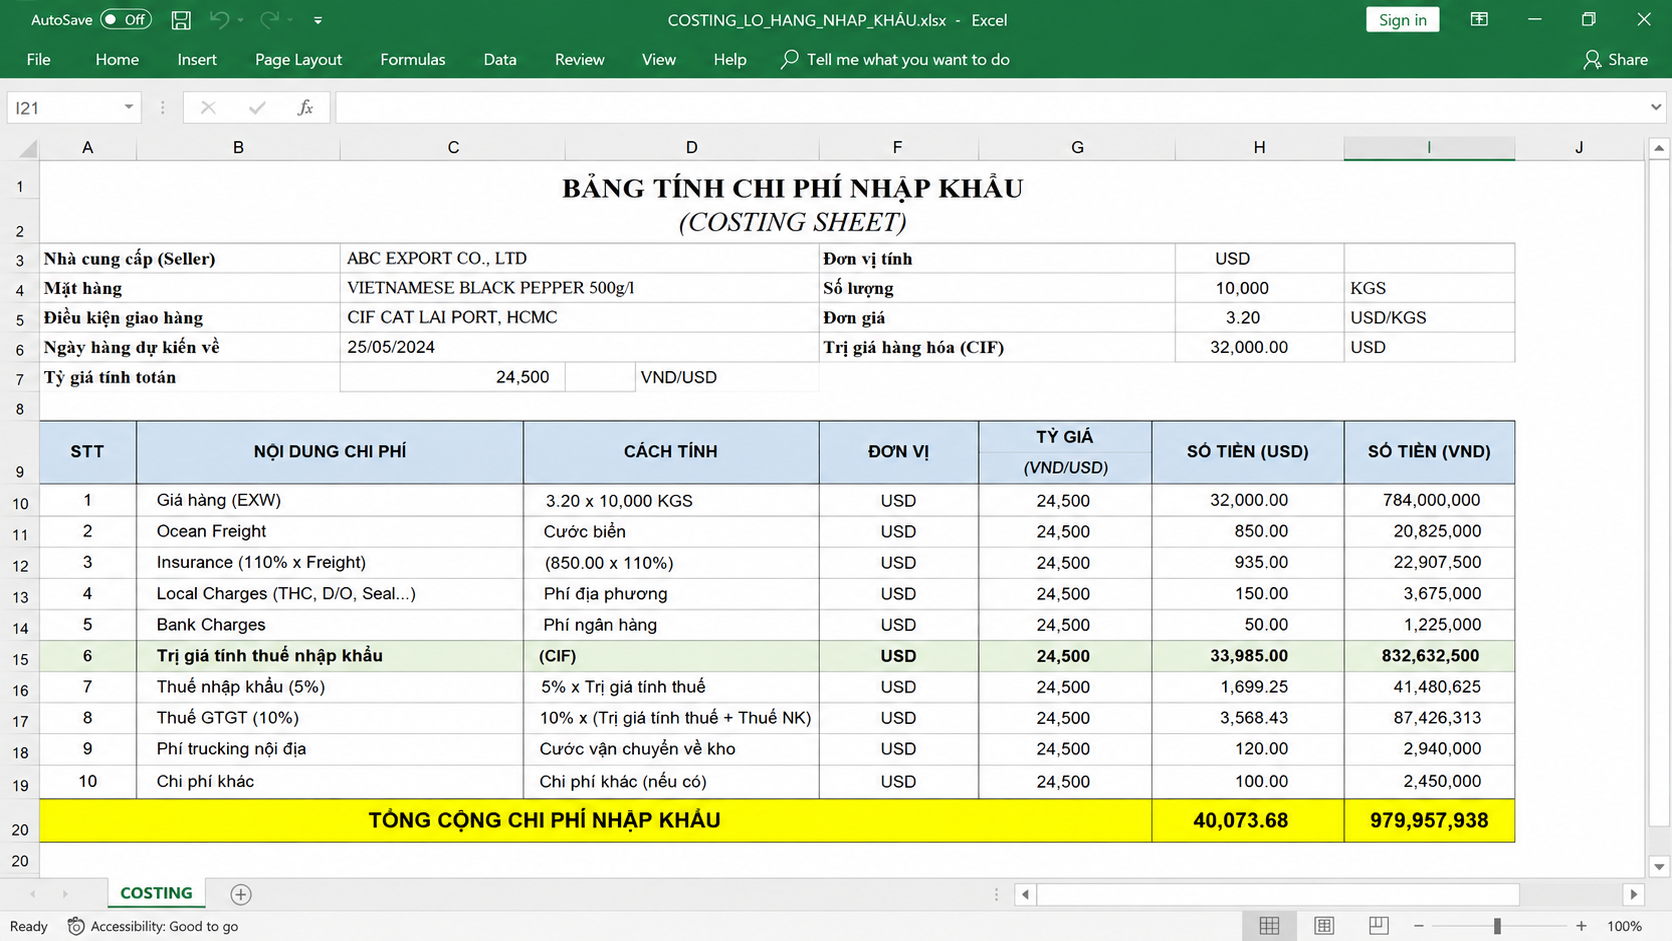The width and height of the screenshot is (1672, 941).
Task: Click the Enter checkmark formula bar icon
Action: click(257, 108)
